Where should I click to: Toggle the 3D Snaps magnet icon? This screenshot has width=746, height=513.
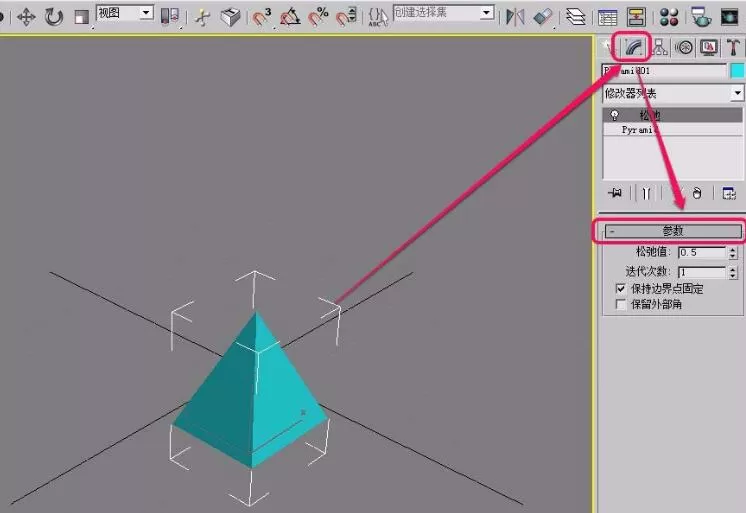click(261, 17)
